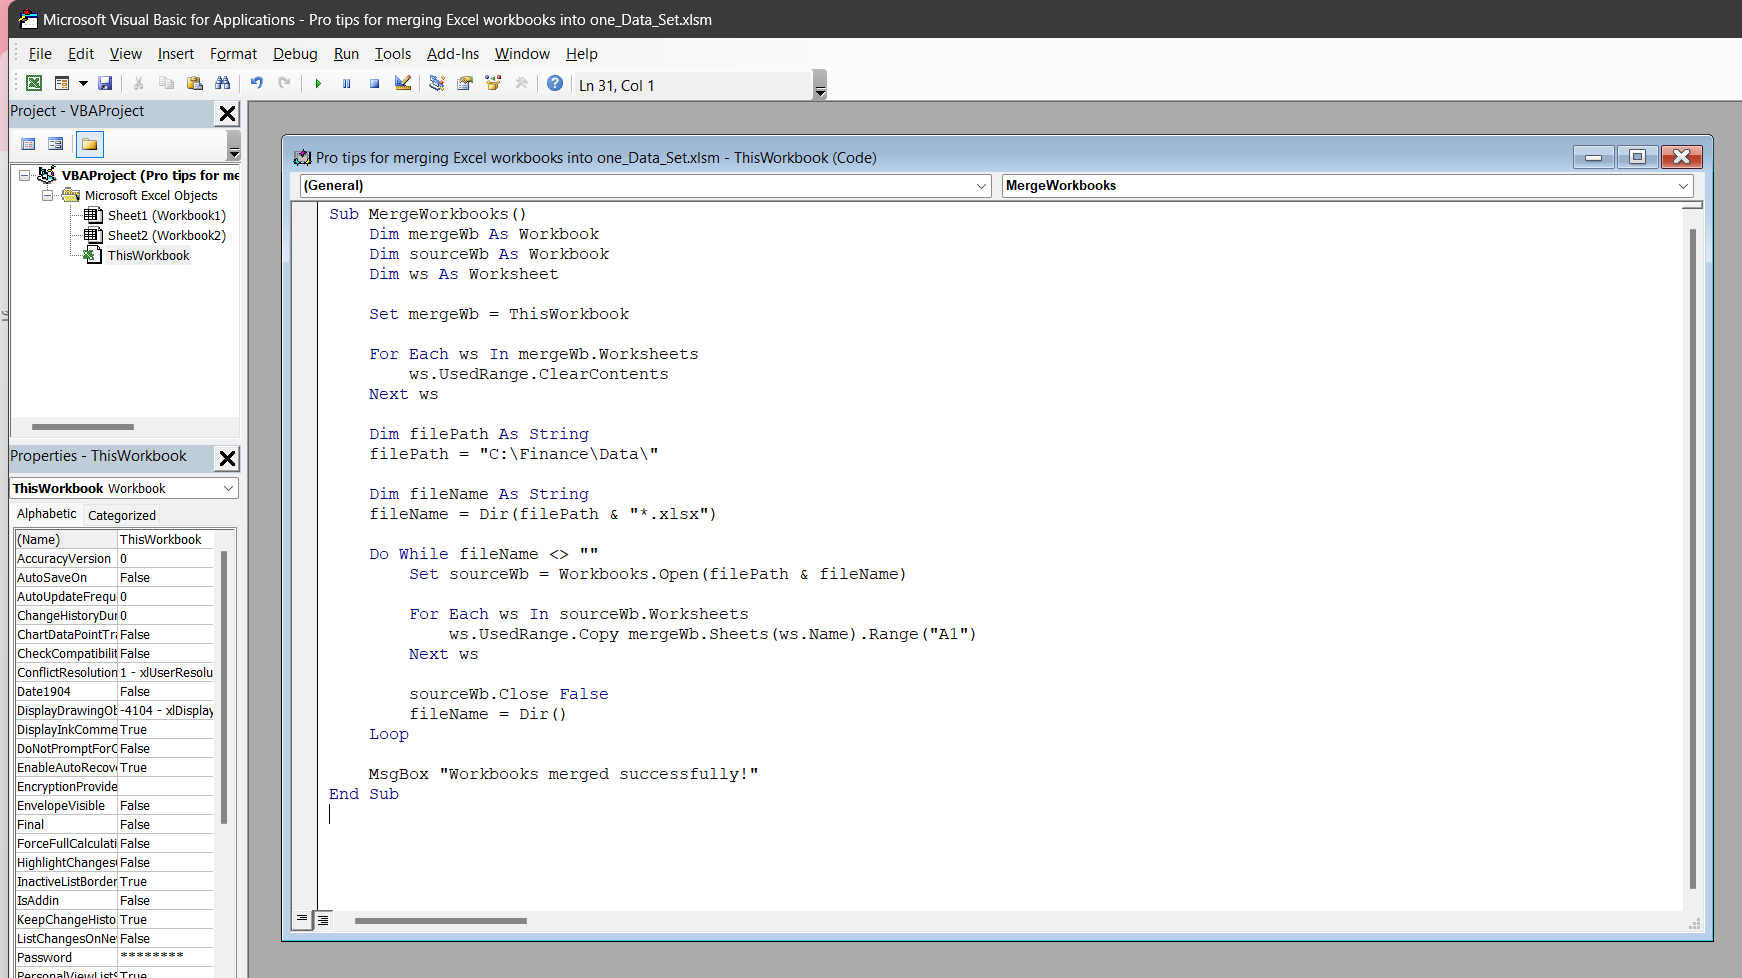Open the Window menu
This screenshot has height=978, width=1742.
coord(522,54)
